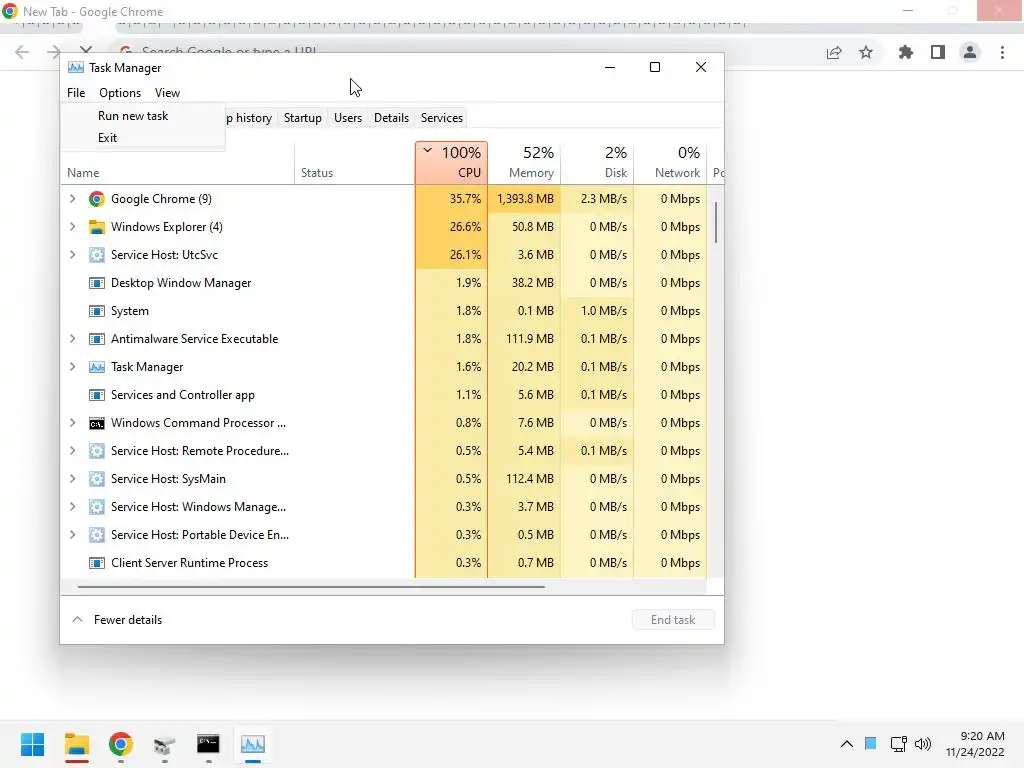
Task: Sort processes by the Memory column
Action: pos(524,163)
